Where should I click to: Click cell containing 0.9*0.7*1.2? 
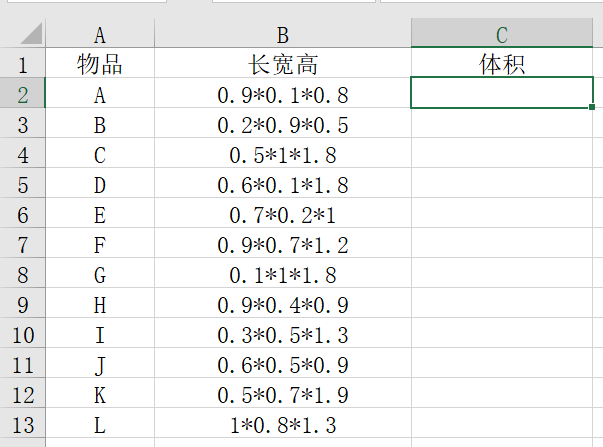point(283,243)
